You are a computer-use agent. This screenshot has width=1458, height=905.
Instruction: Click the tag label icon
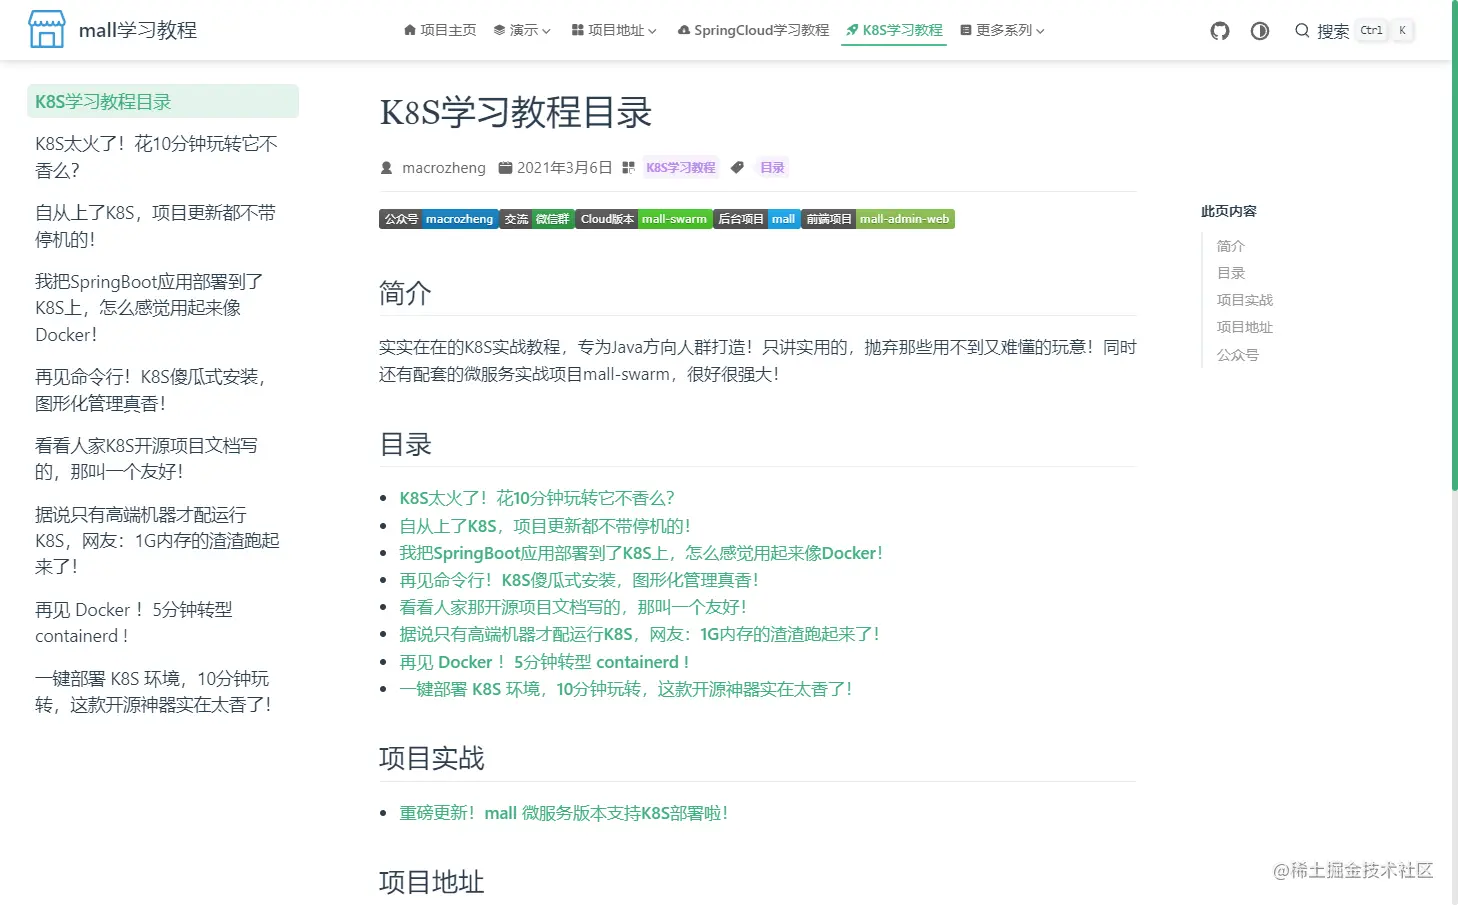pyautogui.click(x=737, y=168)
